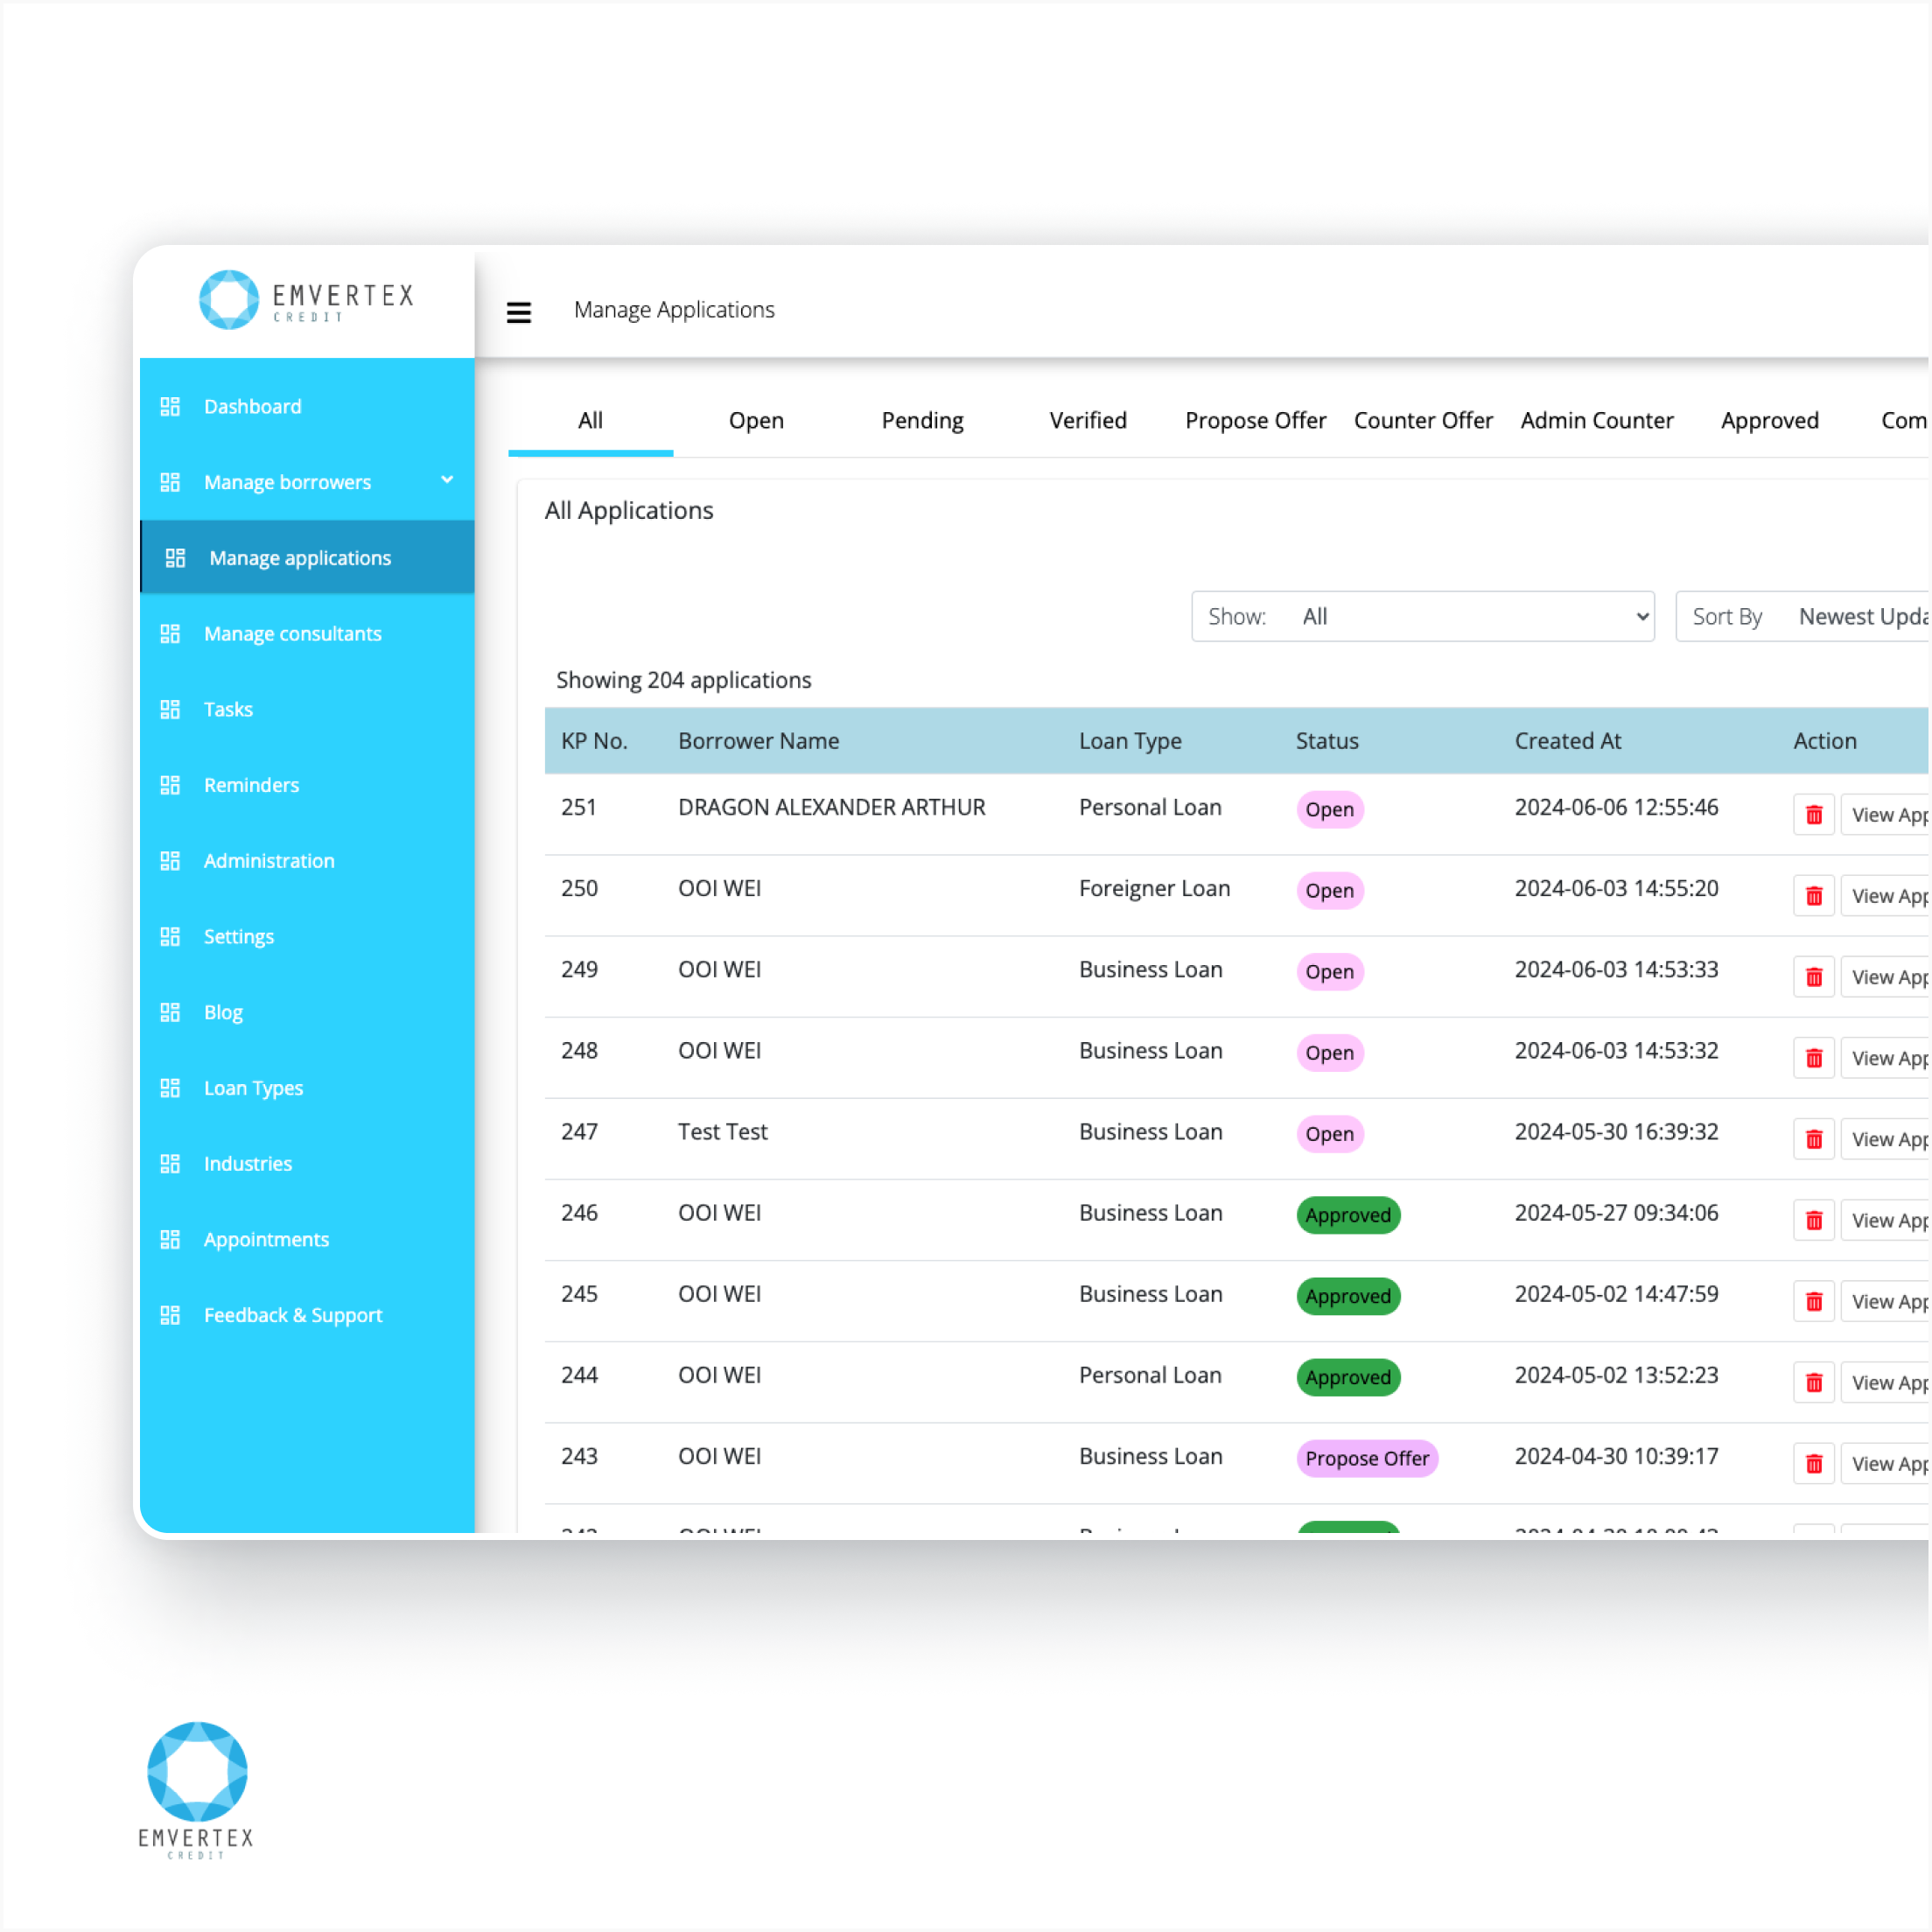
Task: Delete application 244 with trash icon
Action: coord(1814,1383)
